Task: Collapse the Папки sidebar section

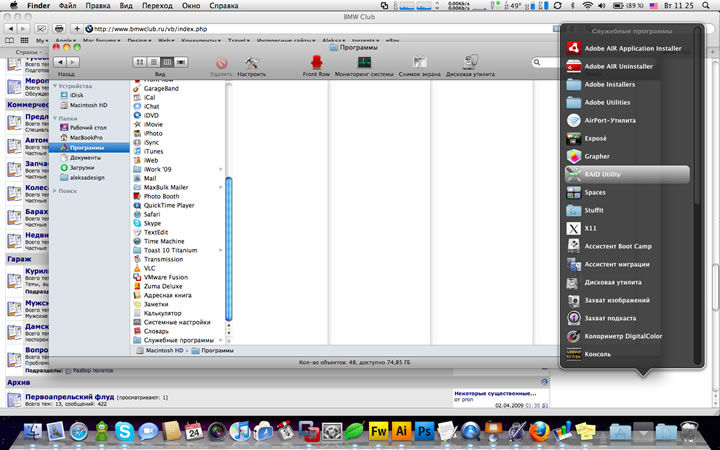Action: tap(55, 118)
